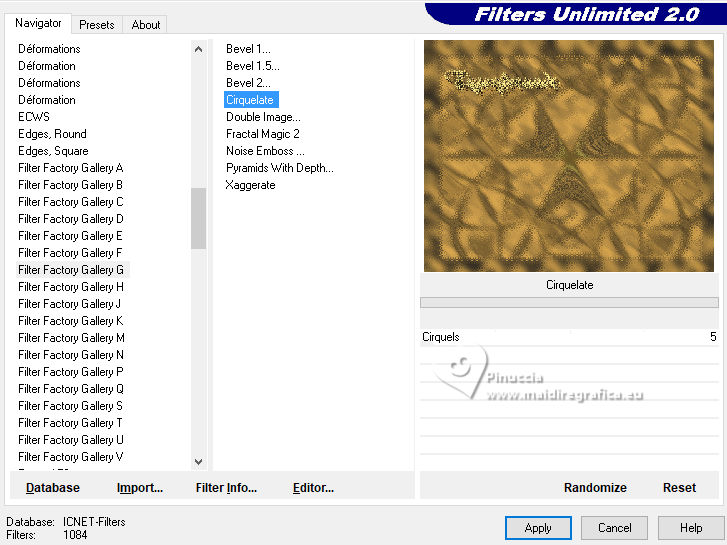Select Filter Factory Gallery N
The width and height of the screenshot is (727, 545).
[70, 355]
